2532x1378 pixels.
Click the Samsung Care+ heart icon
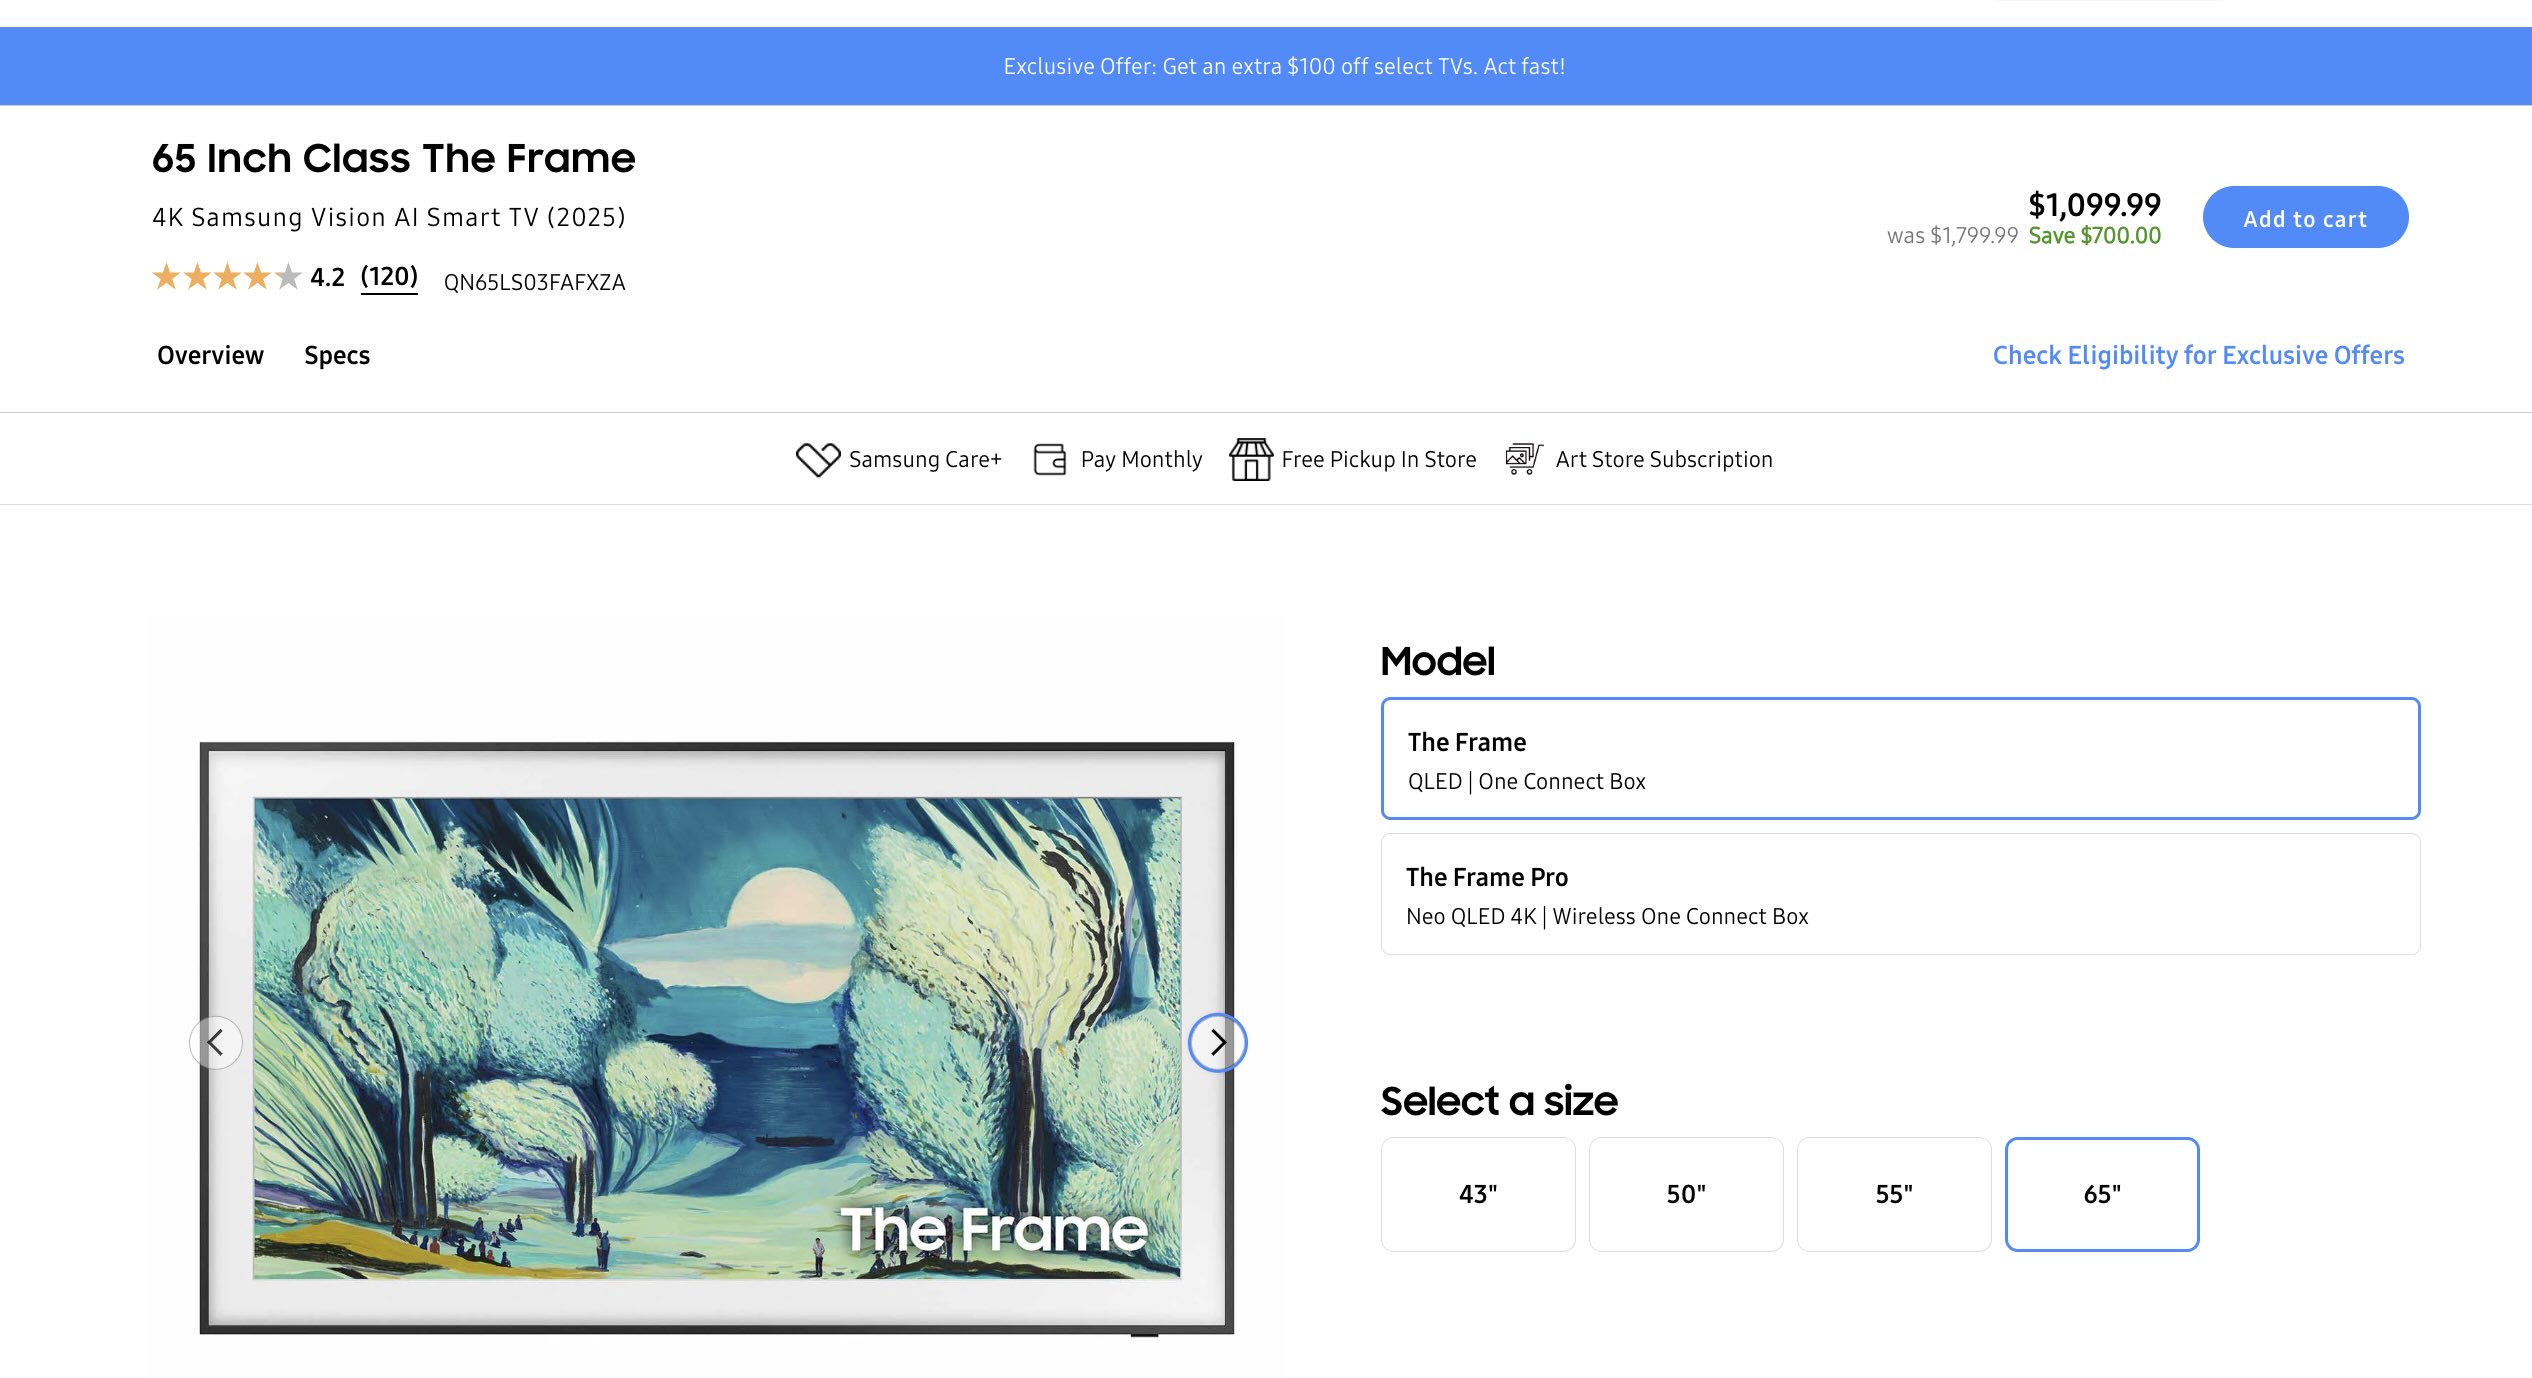817,459
